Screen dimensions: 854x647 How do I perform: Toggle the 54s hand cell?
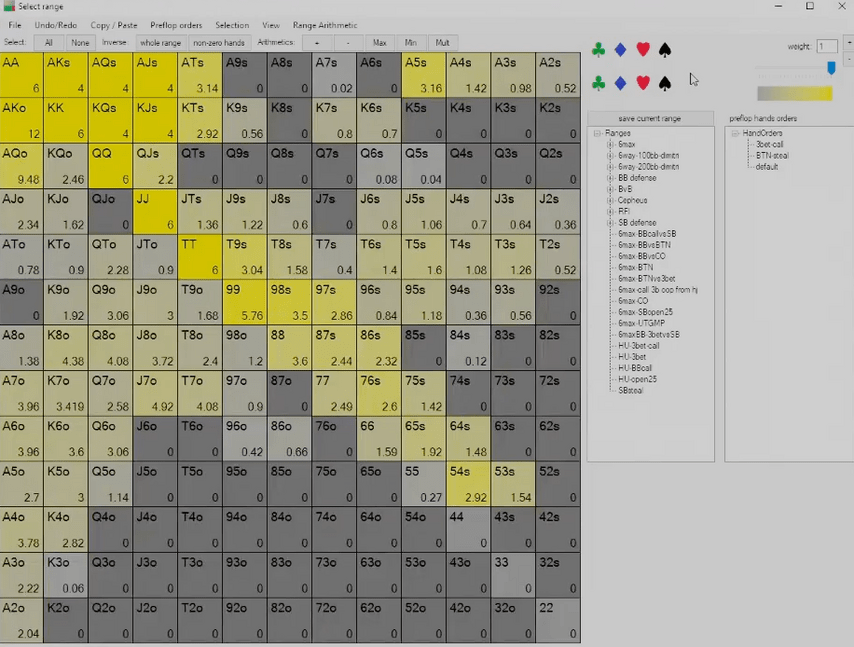point(468,483)
